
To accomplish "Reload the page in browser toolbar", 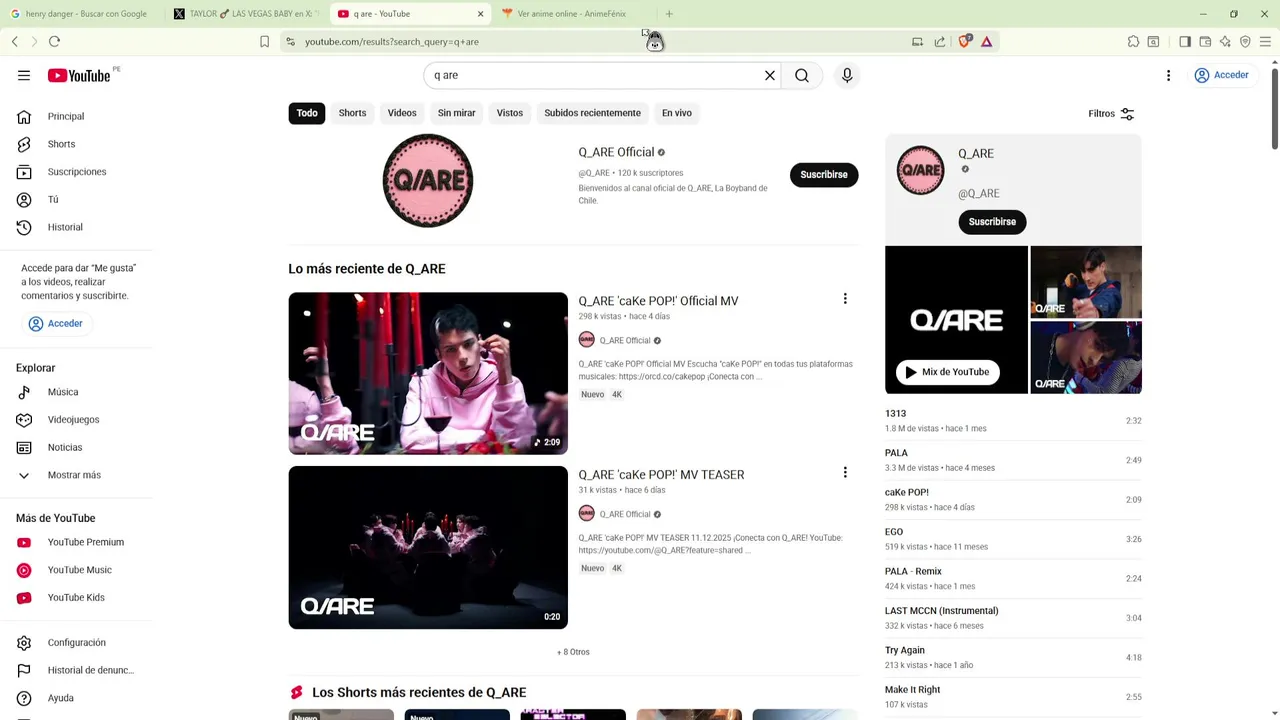I will click(x=54, y=41).
